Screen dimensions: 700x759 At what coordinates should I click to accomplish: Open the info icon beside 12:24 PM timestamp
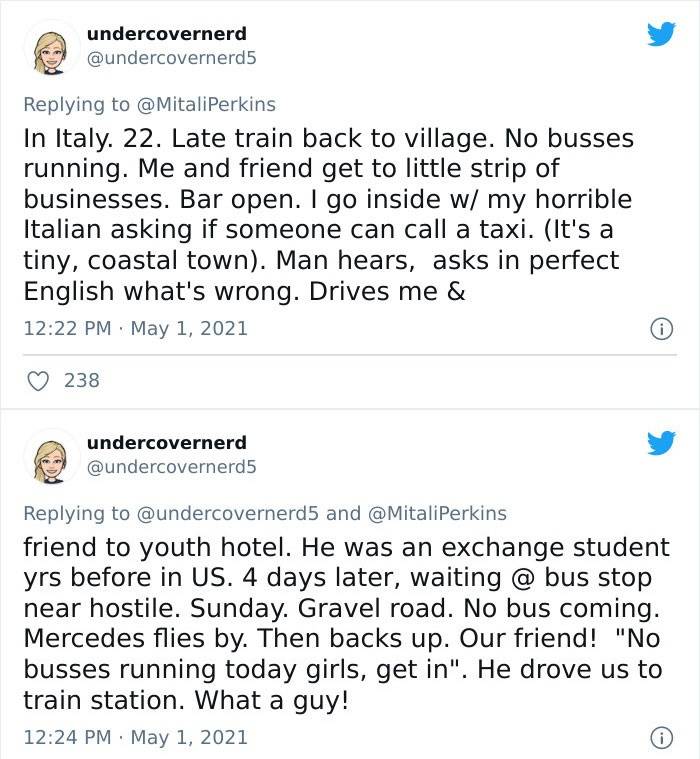click(x=661, y=738)
